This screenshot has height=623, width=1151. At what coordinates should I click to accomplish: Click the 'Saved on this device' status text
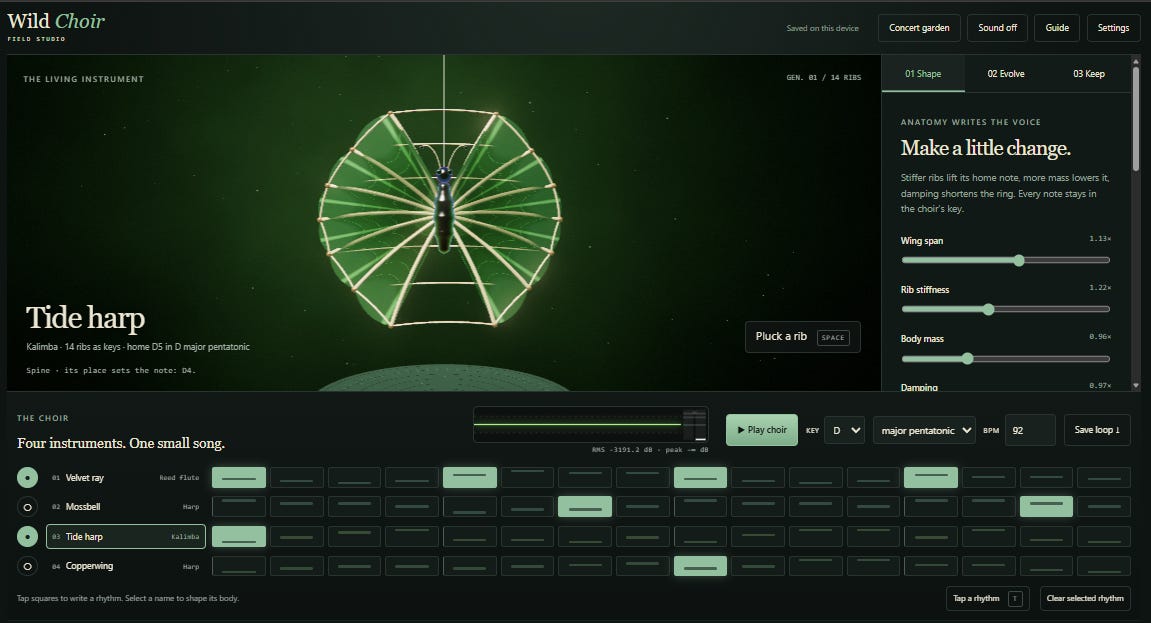pyautogui.click(x=822, y=29)
